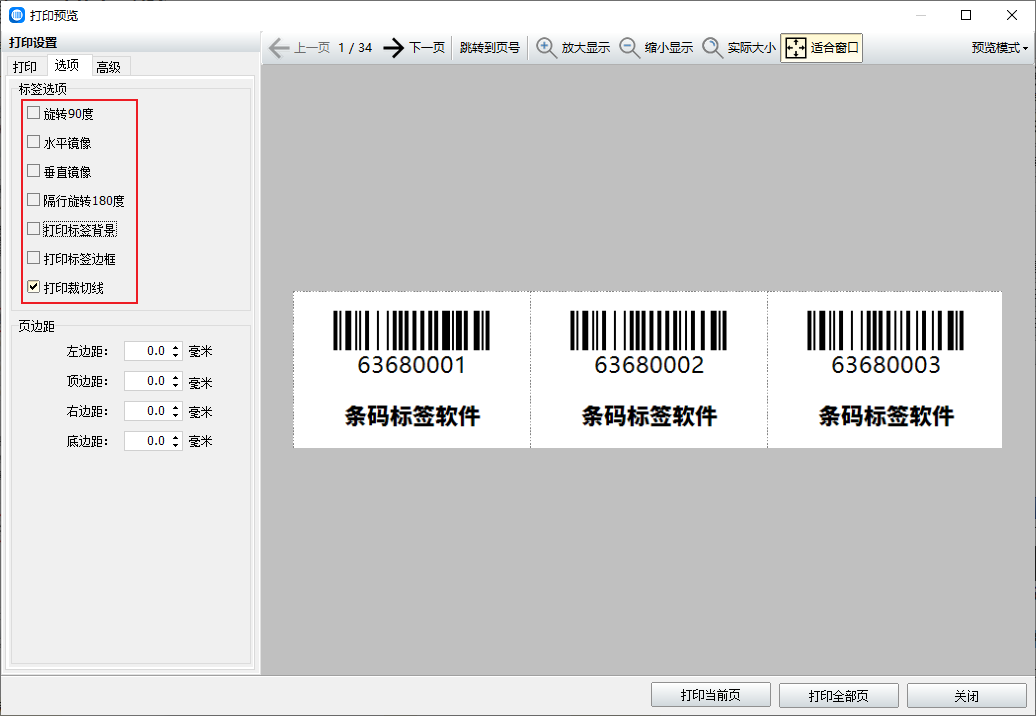Screen dimensions: 1036x716
Task: Click the 打印当前页 button
Action: (711, 696)
